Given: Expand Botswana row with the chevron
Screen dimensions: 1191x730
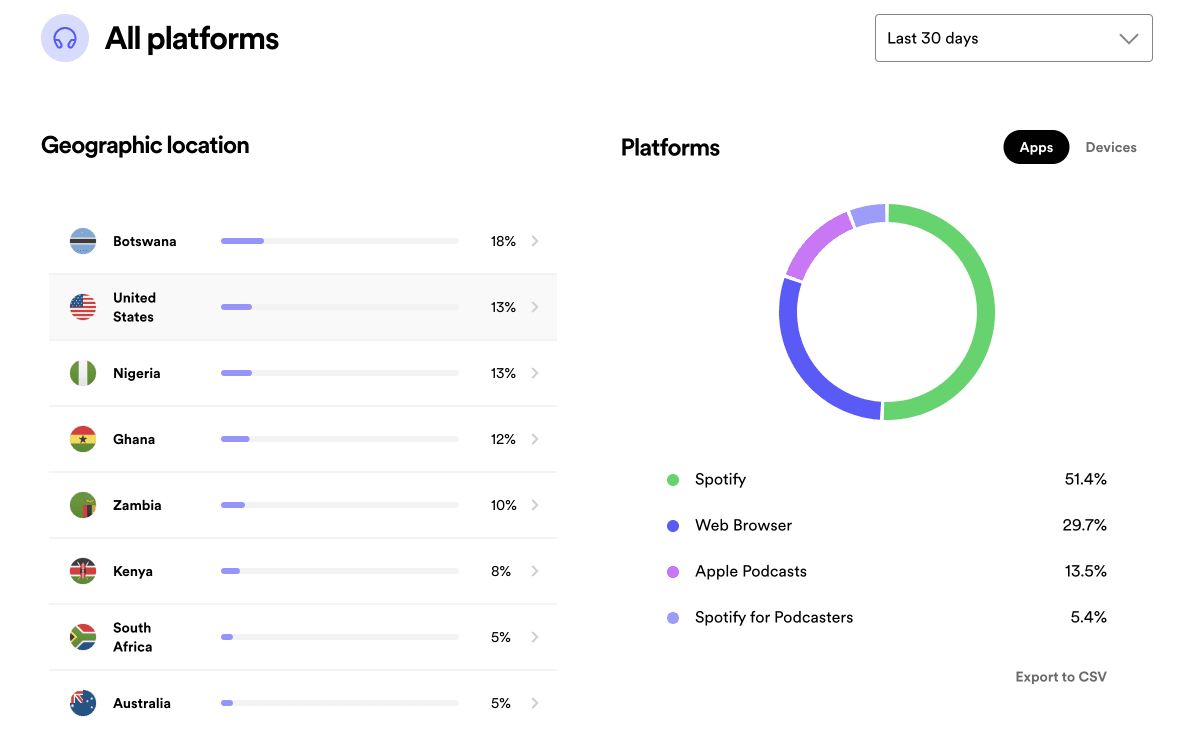Looking at the screenshot, I should coord(535,241).
